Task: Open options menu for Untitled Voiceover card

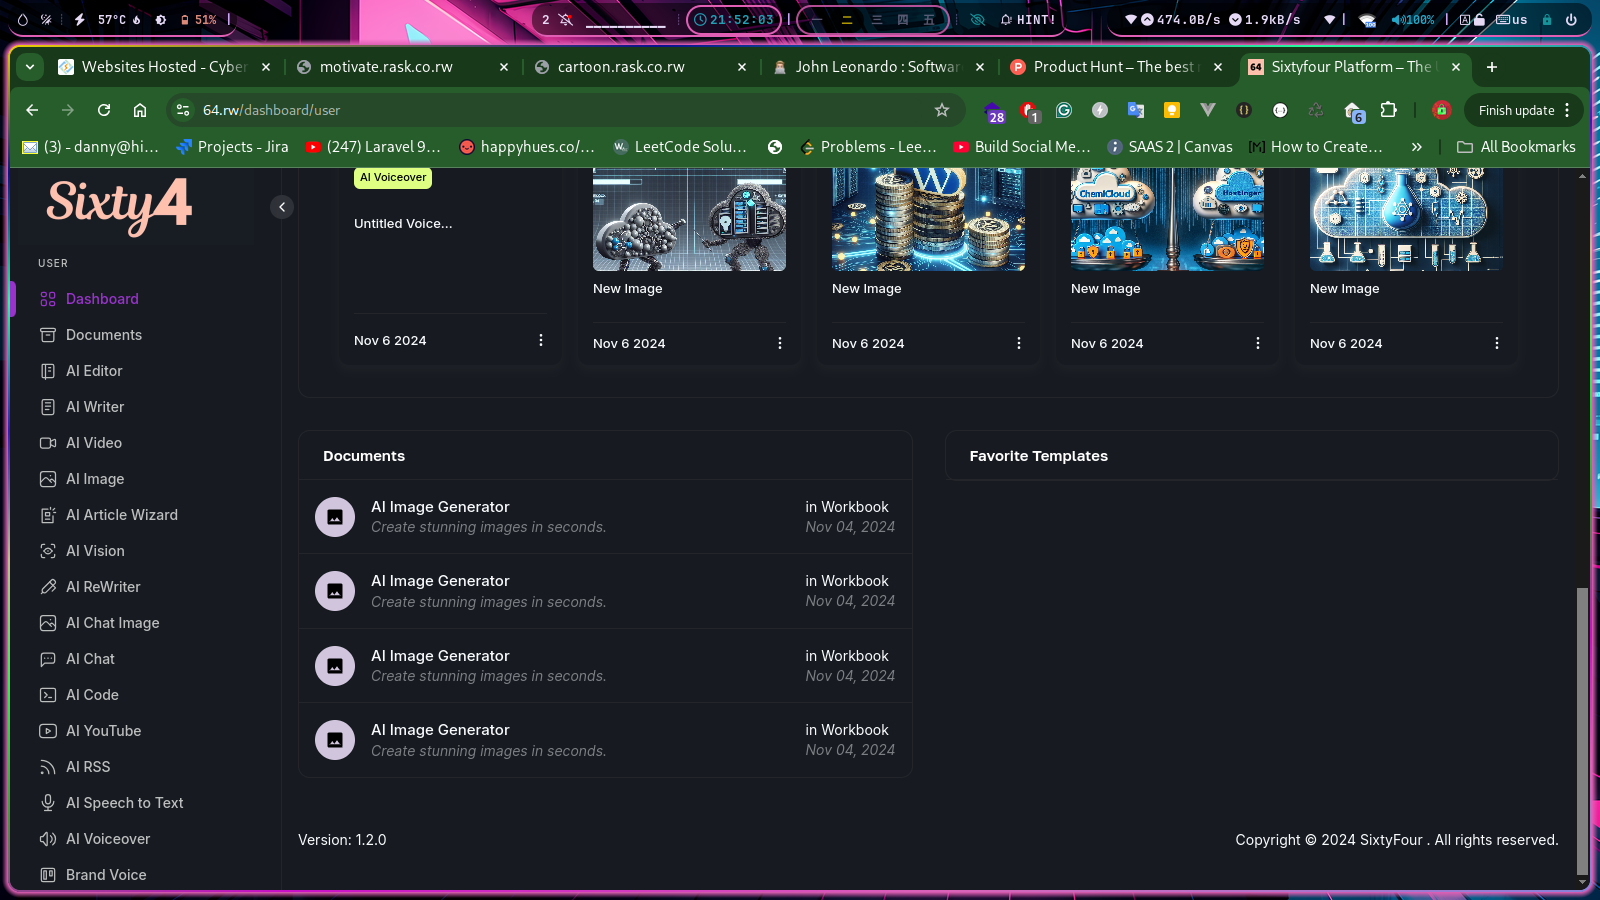Action: (541, 340)
